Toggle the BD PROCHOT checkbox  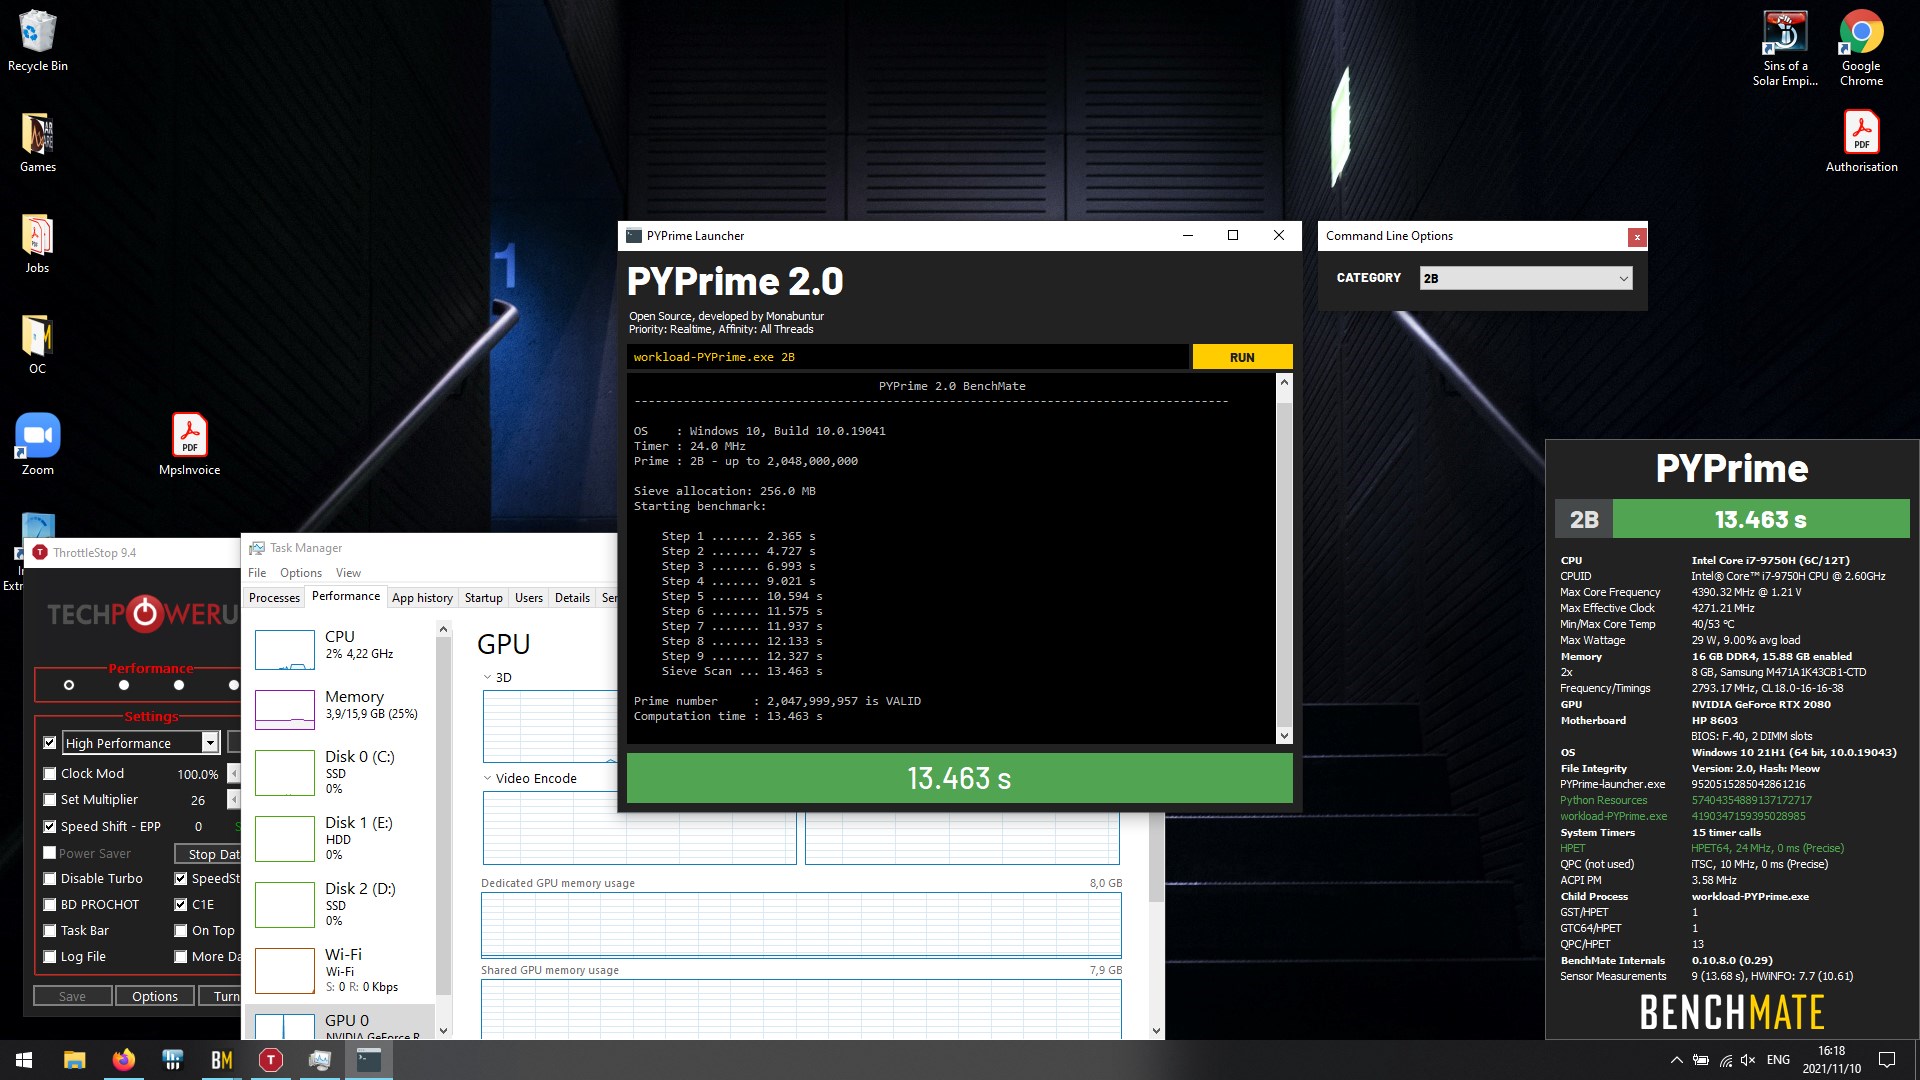pos(50,904)
